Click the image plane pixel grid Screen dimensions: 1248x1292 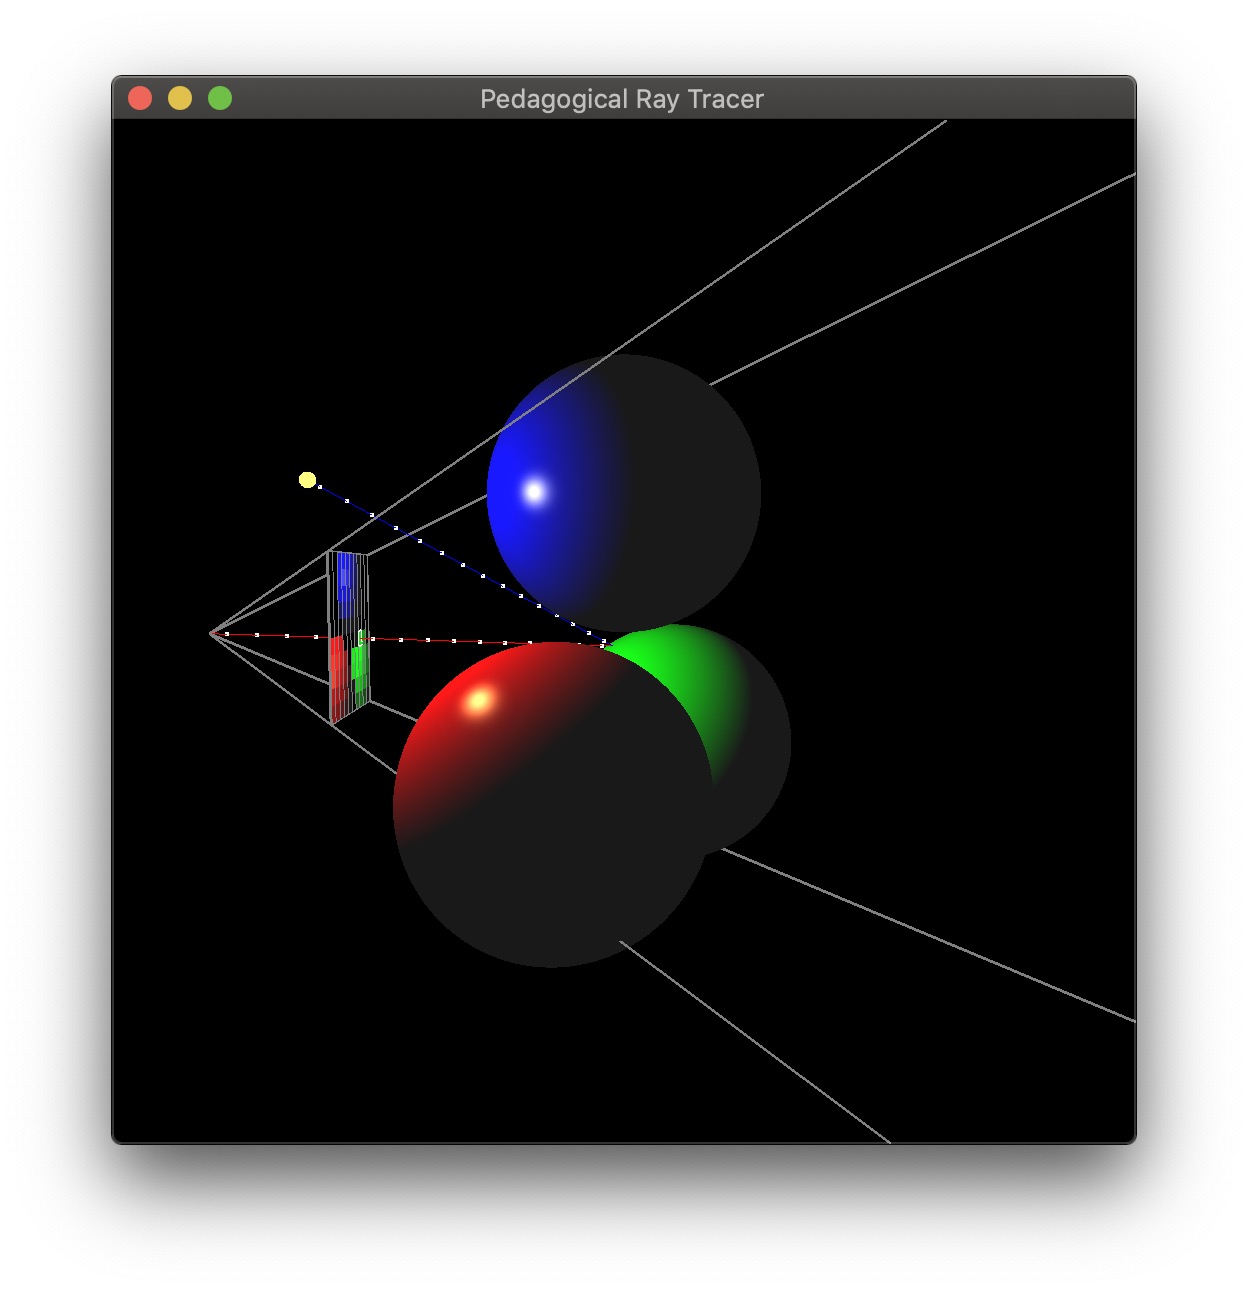click(x=349, y=636)
